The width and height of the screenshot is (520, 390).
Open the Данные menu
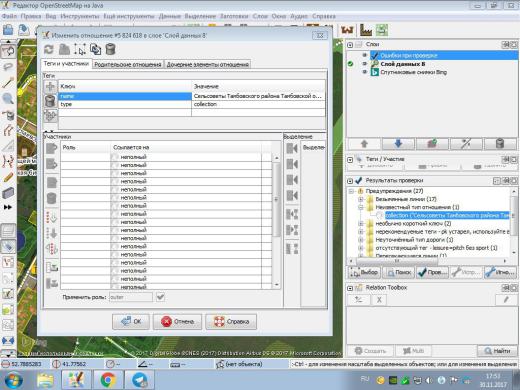click(170, 16)
